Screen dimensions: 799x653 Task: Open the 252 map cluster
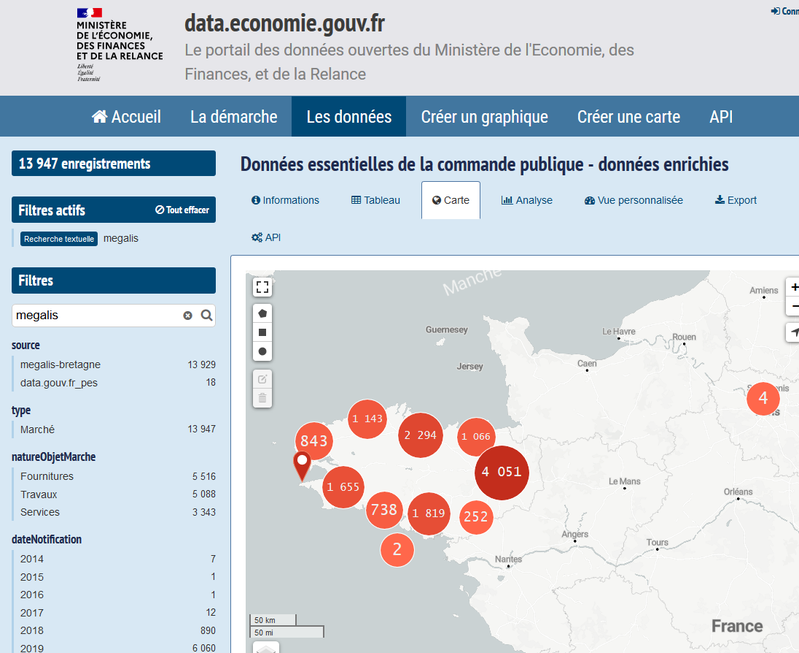pos(476,517)
